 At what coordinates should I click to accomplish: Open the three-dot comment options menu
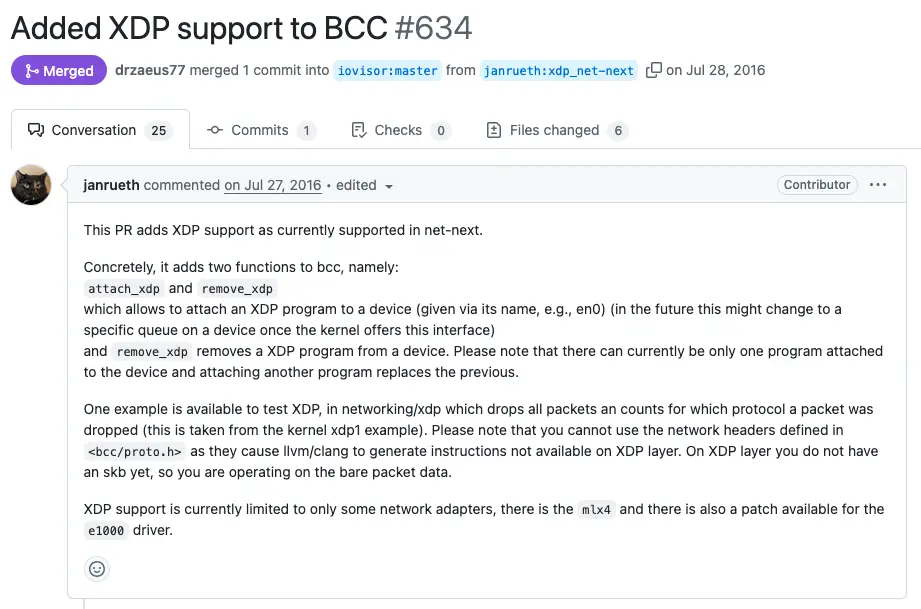[x=878, y=185]
